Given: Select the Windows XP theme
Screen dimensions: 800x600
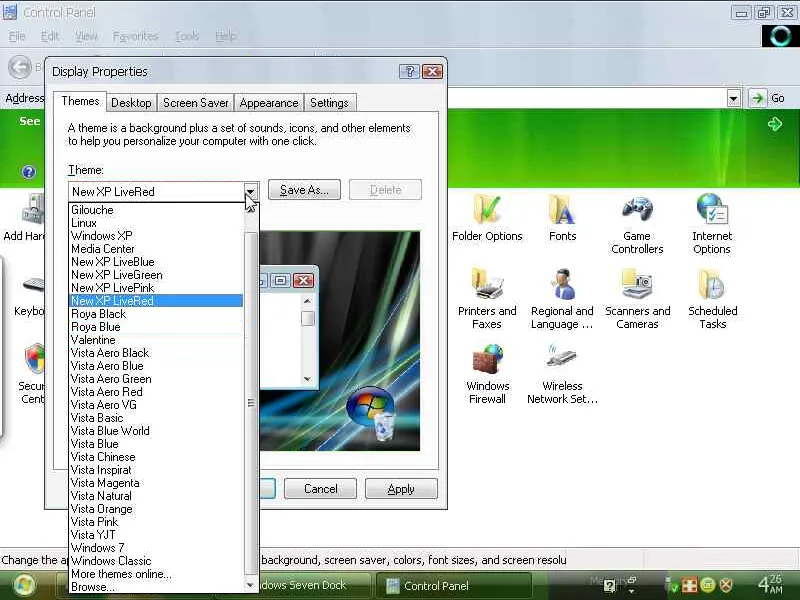Looking at the screenshot, I should (156, 236).
